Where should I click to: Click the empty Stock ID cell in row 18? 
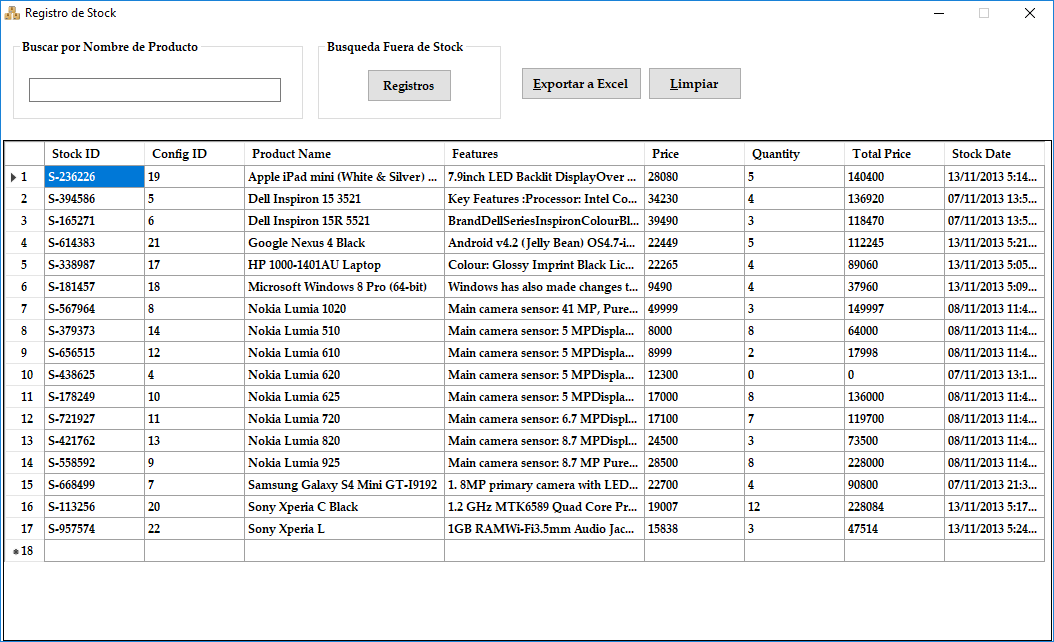[94, 551]
